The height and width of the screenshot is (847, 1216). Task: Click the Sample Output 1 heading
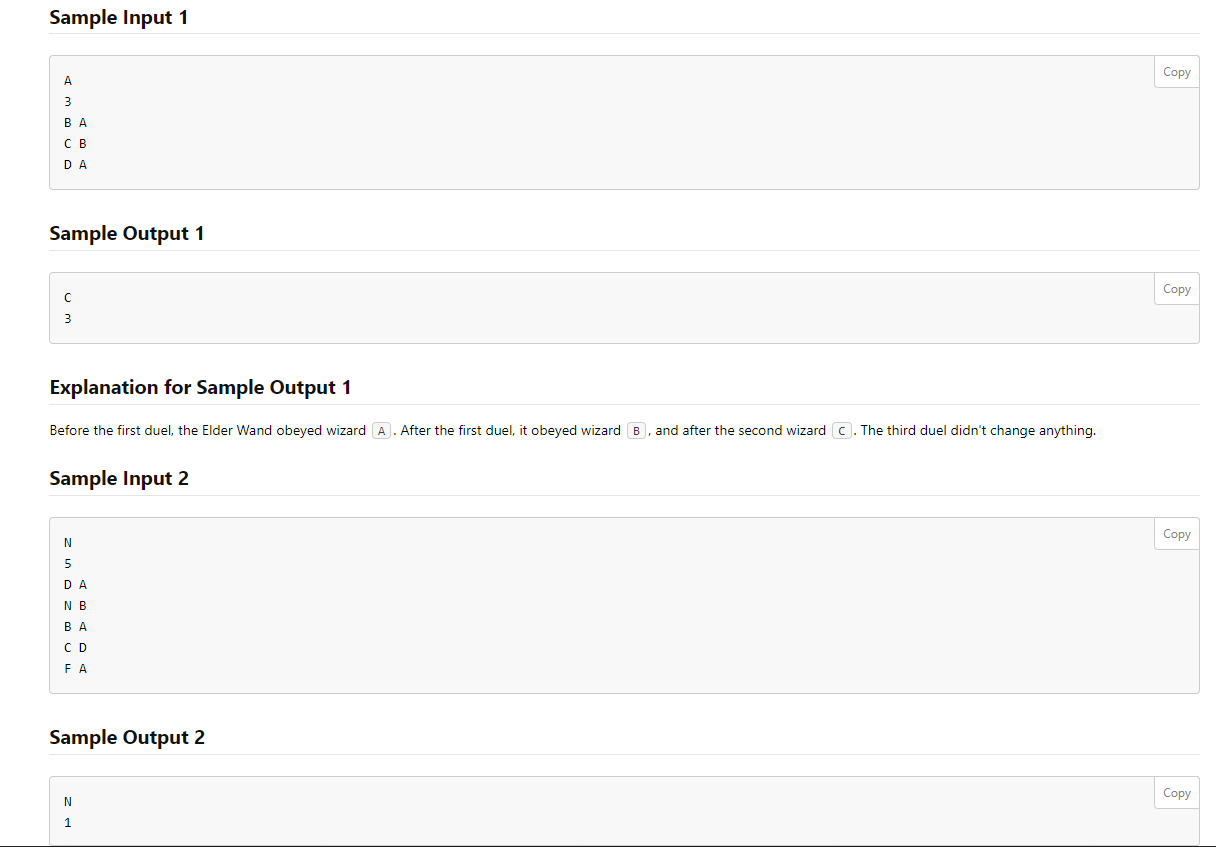point(126,233)
